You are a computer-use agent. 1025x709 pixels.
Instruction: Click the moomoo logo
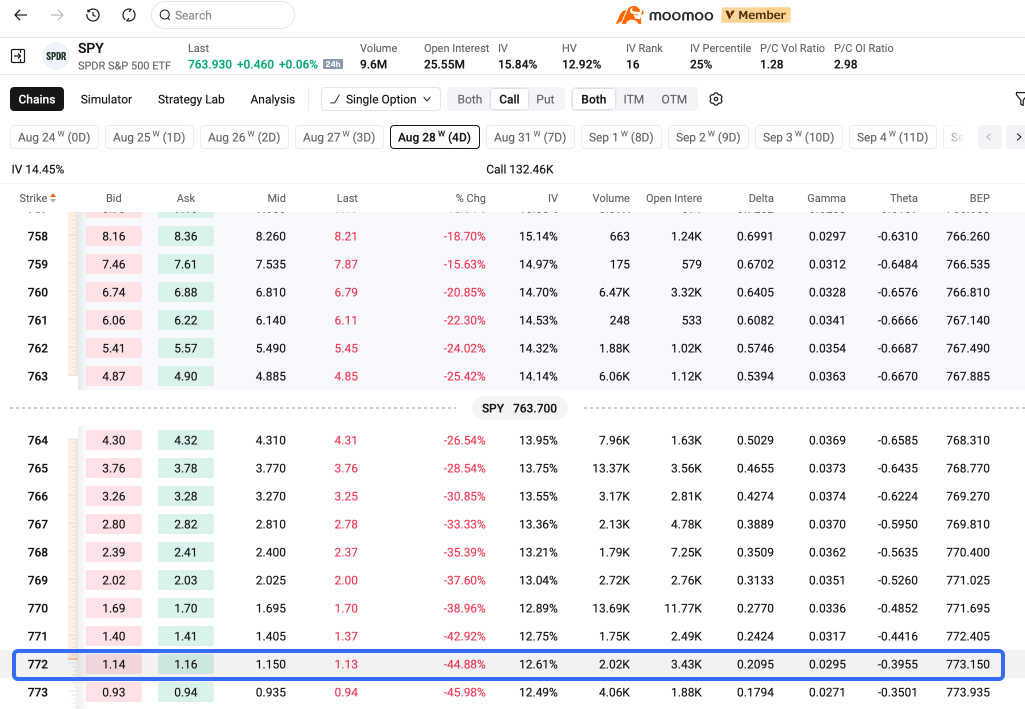coord(664,15)
